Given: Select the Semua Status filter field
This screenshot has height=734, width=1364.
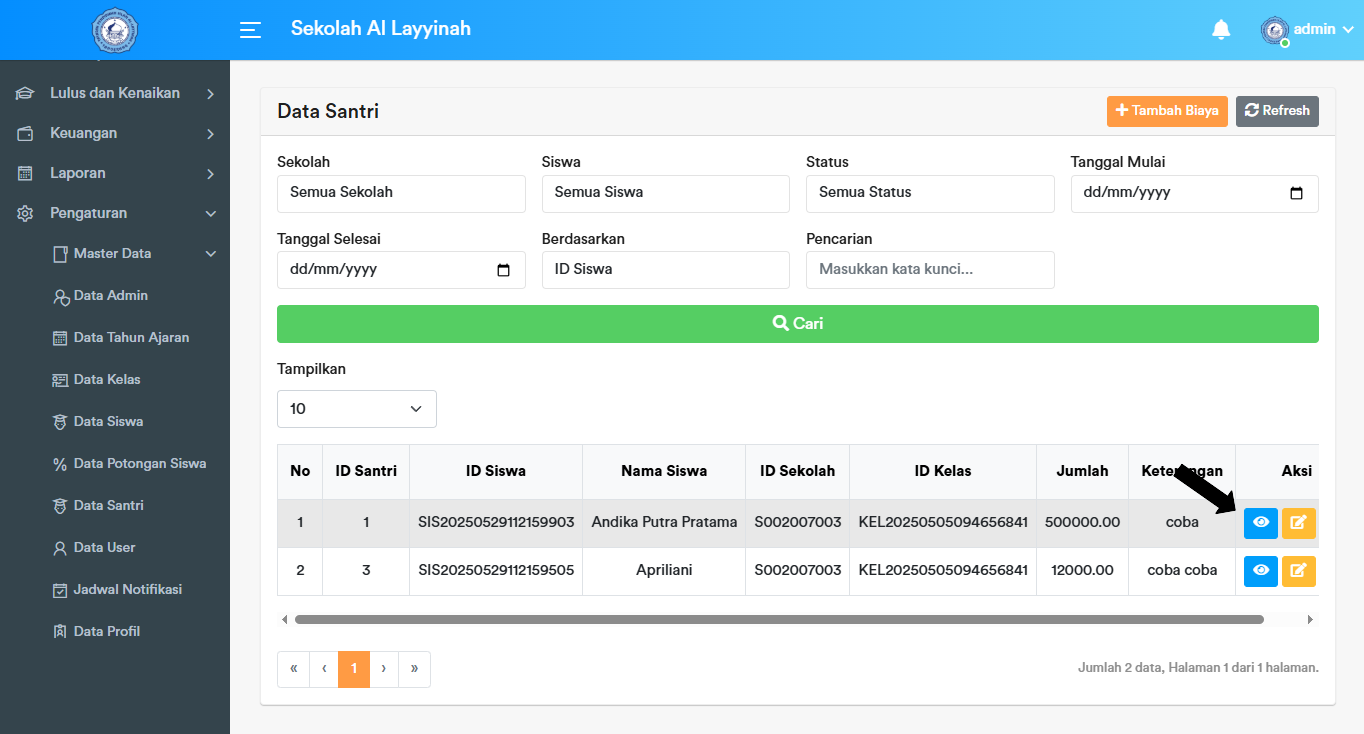Looking at the screenshot, I should pos(929,194).
